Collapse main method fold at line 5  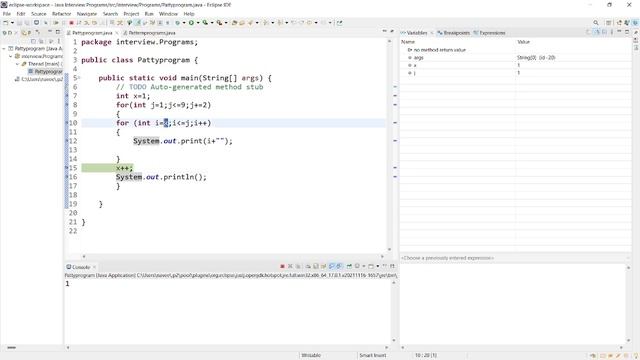pos(79,78)
